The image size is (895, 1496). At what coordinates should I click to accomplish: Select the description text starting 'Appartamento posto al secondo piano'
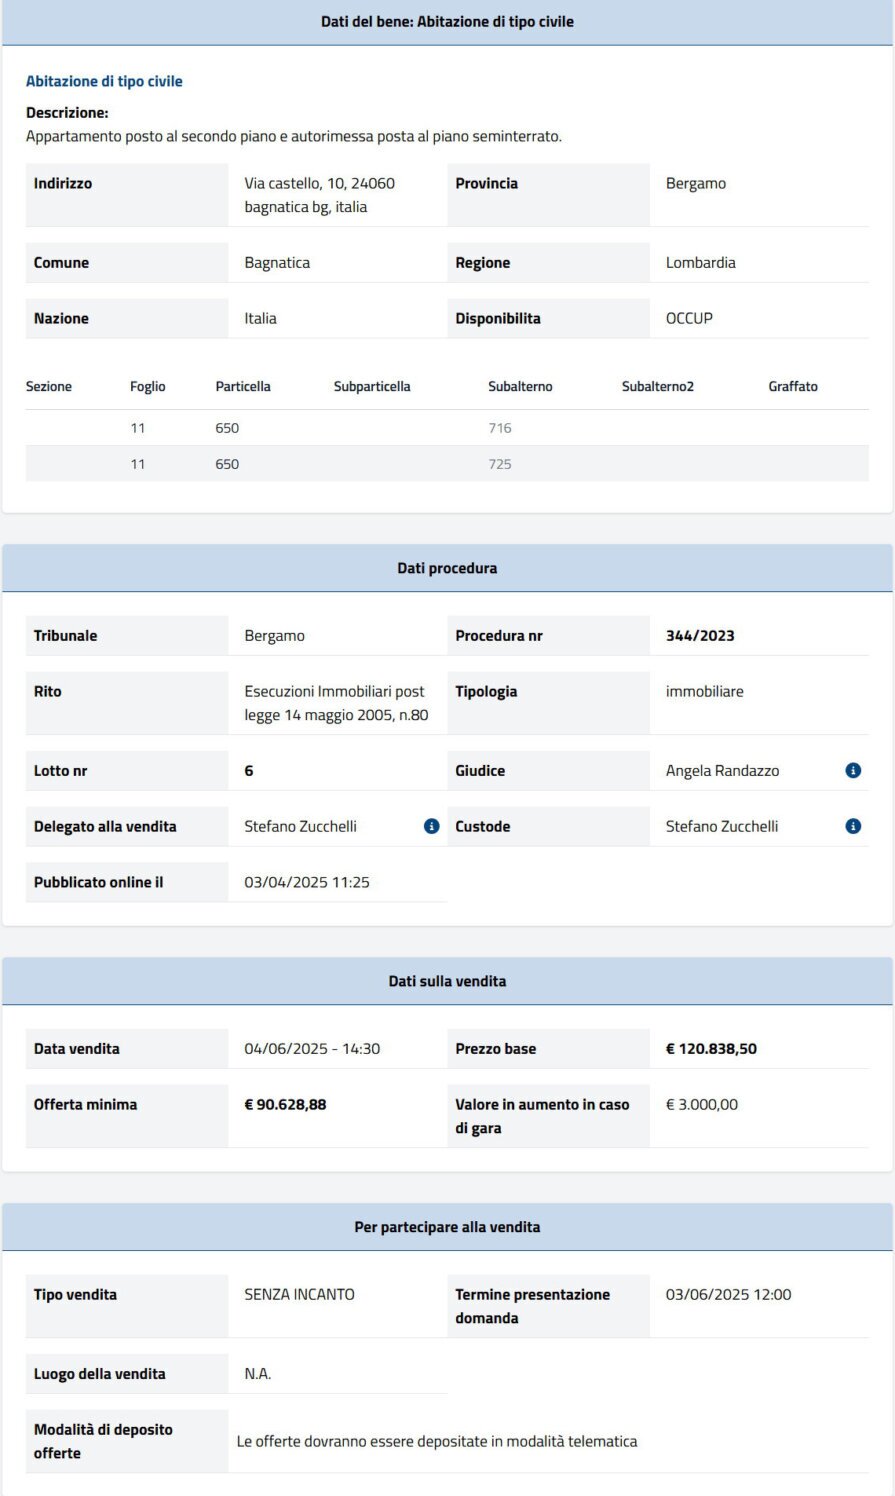click(294, 136)
